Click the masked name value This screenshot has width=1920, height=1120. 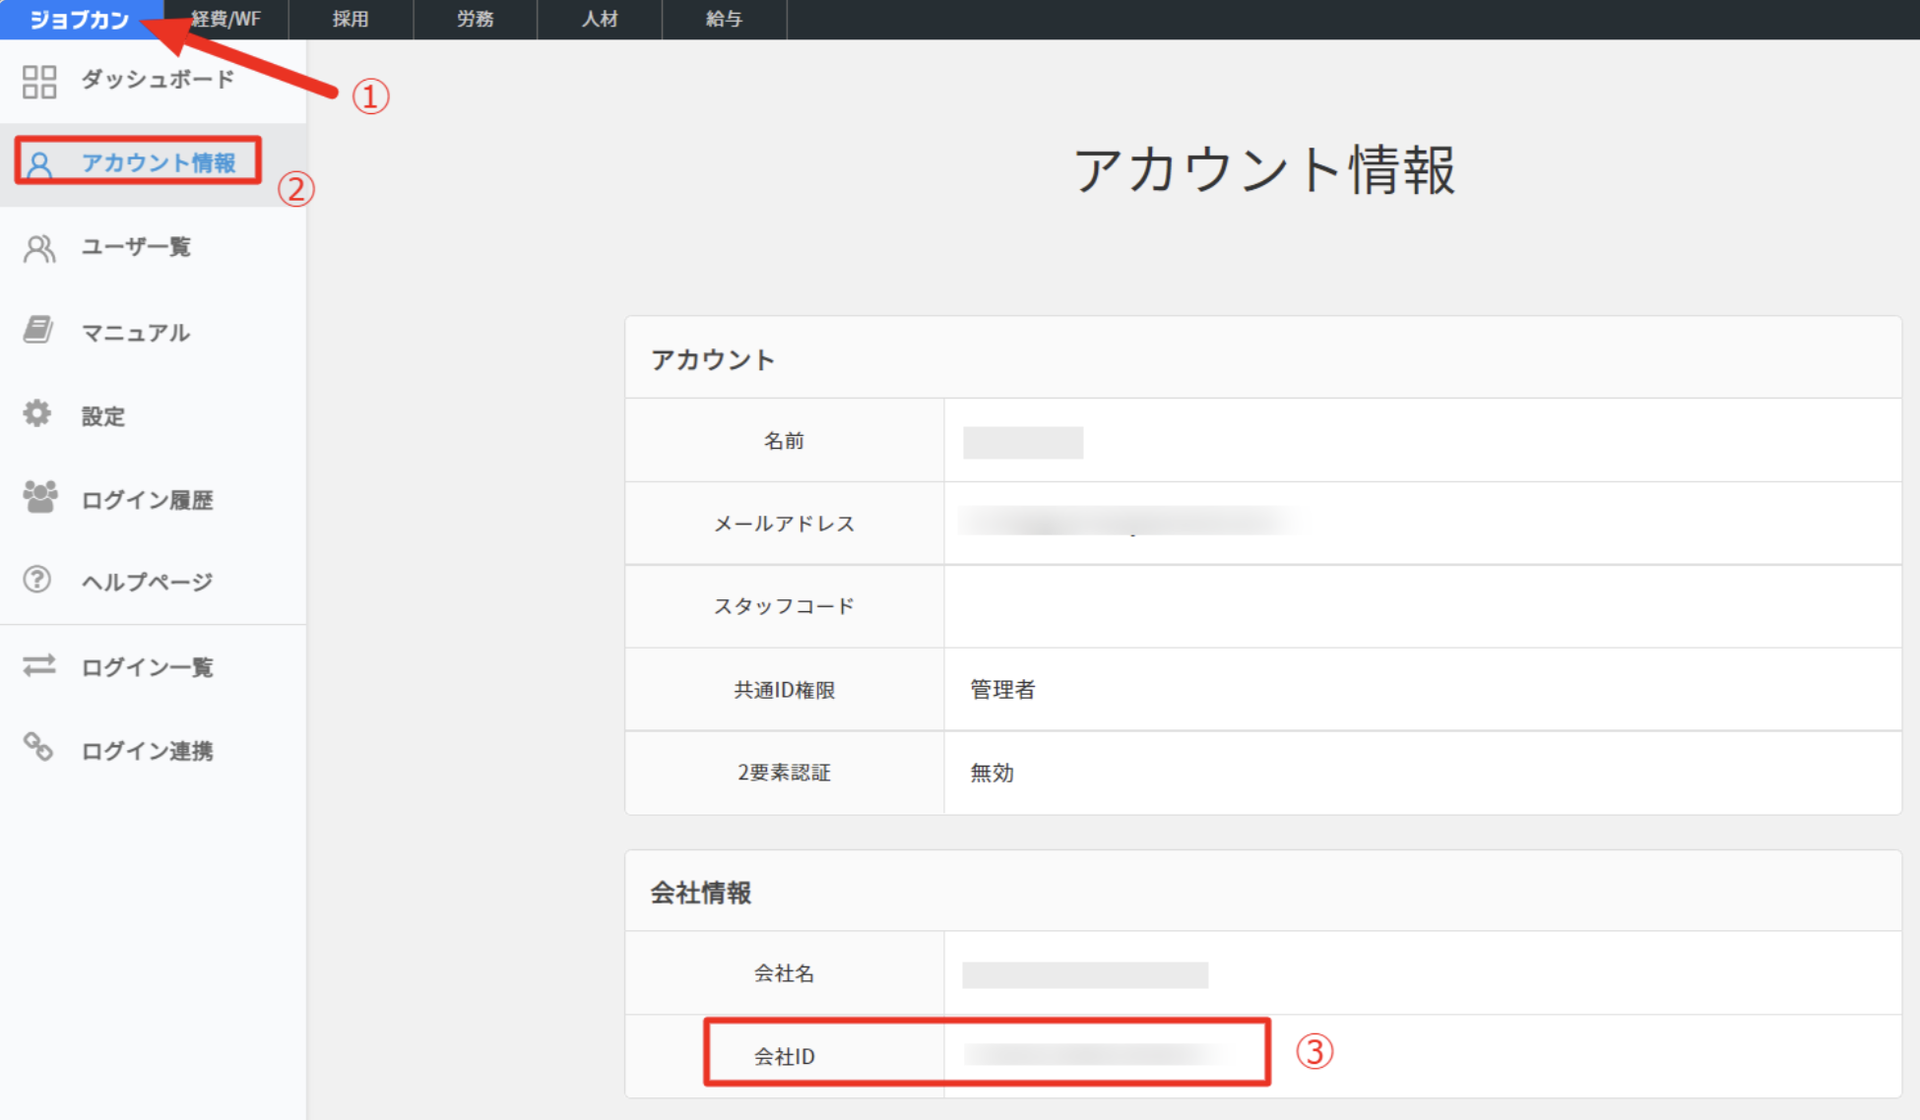pyautogui.click(x=1023, y=442)
